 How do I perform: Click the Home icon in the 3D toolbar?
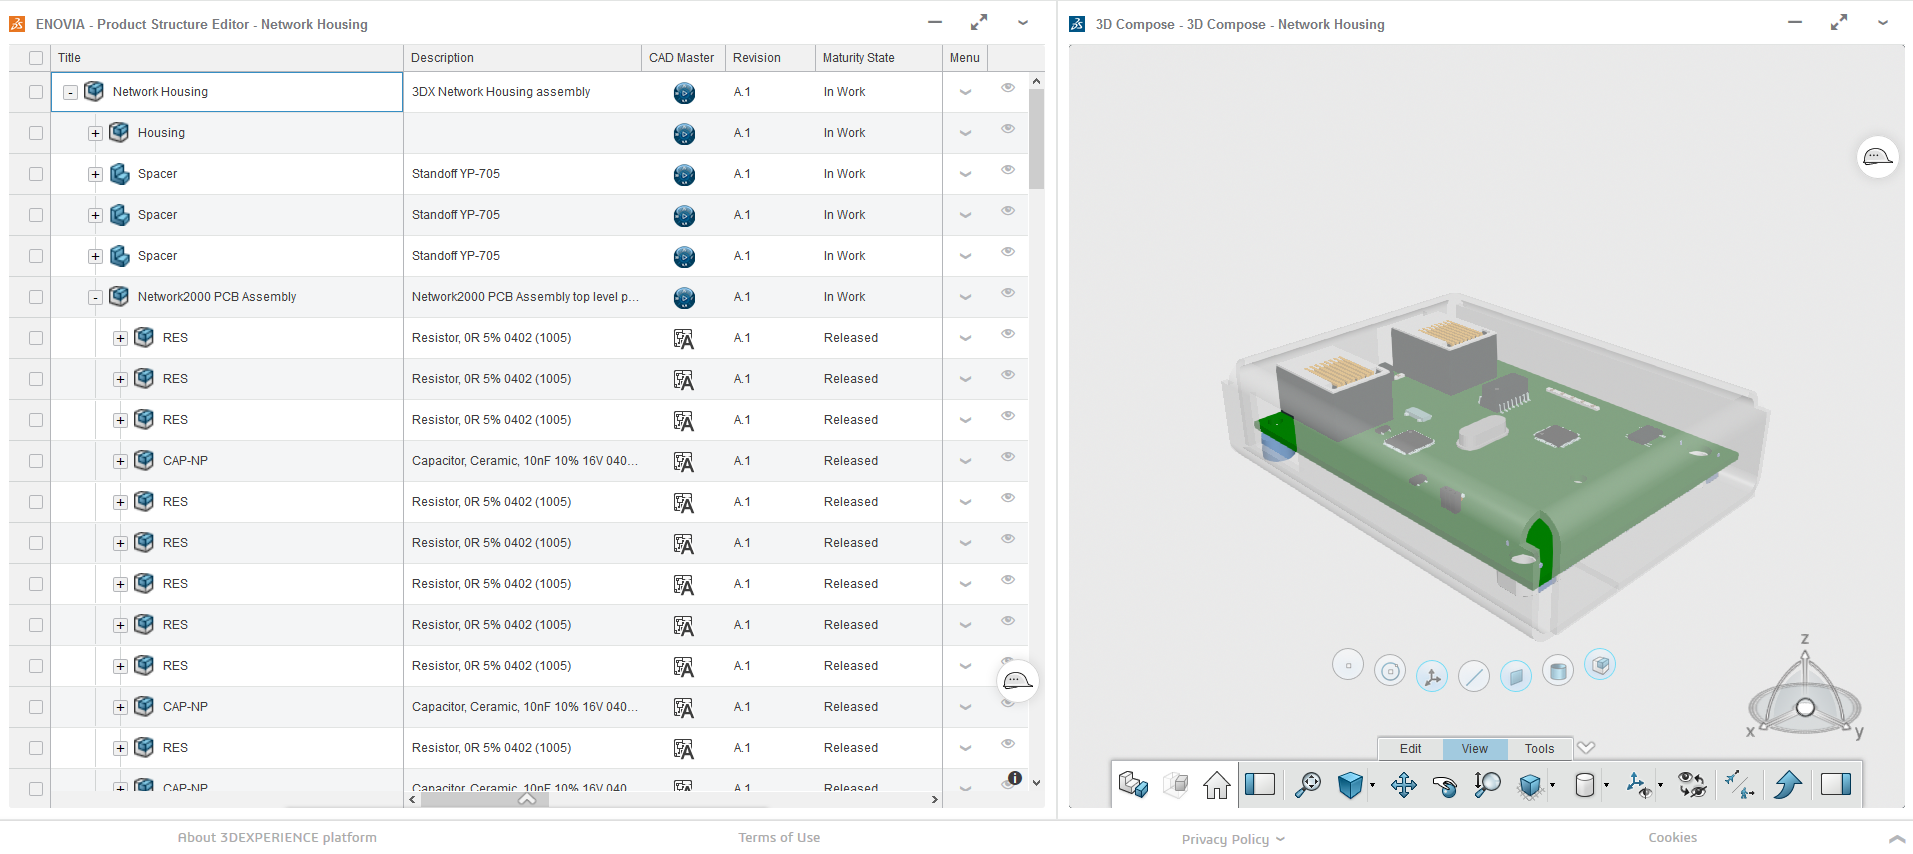1216,785
